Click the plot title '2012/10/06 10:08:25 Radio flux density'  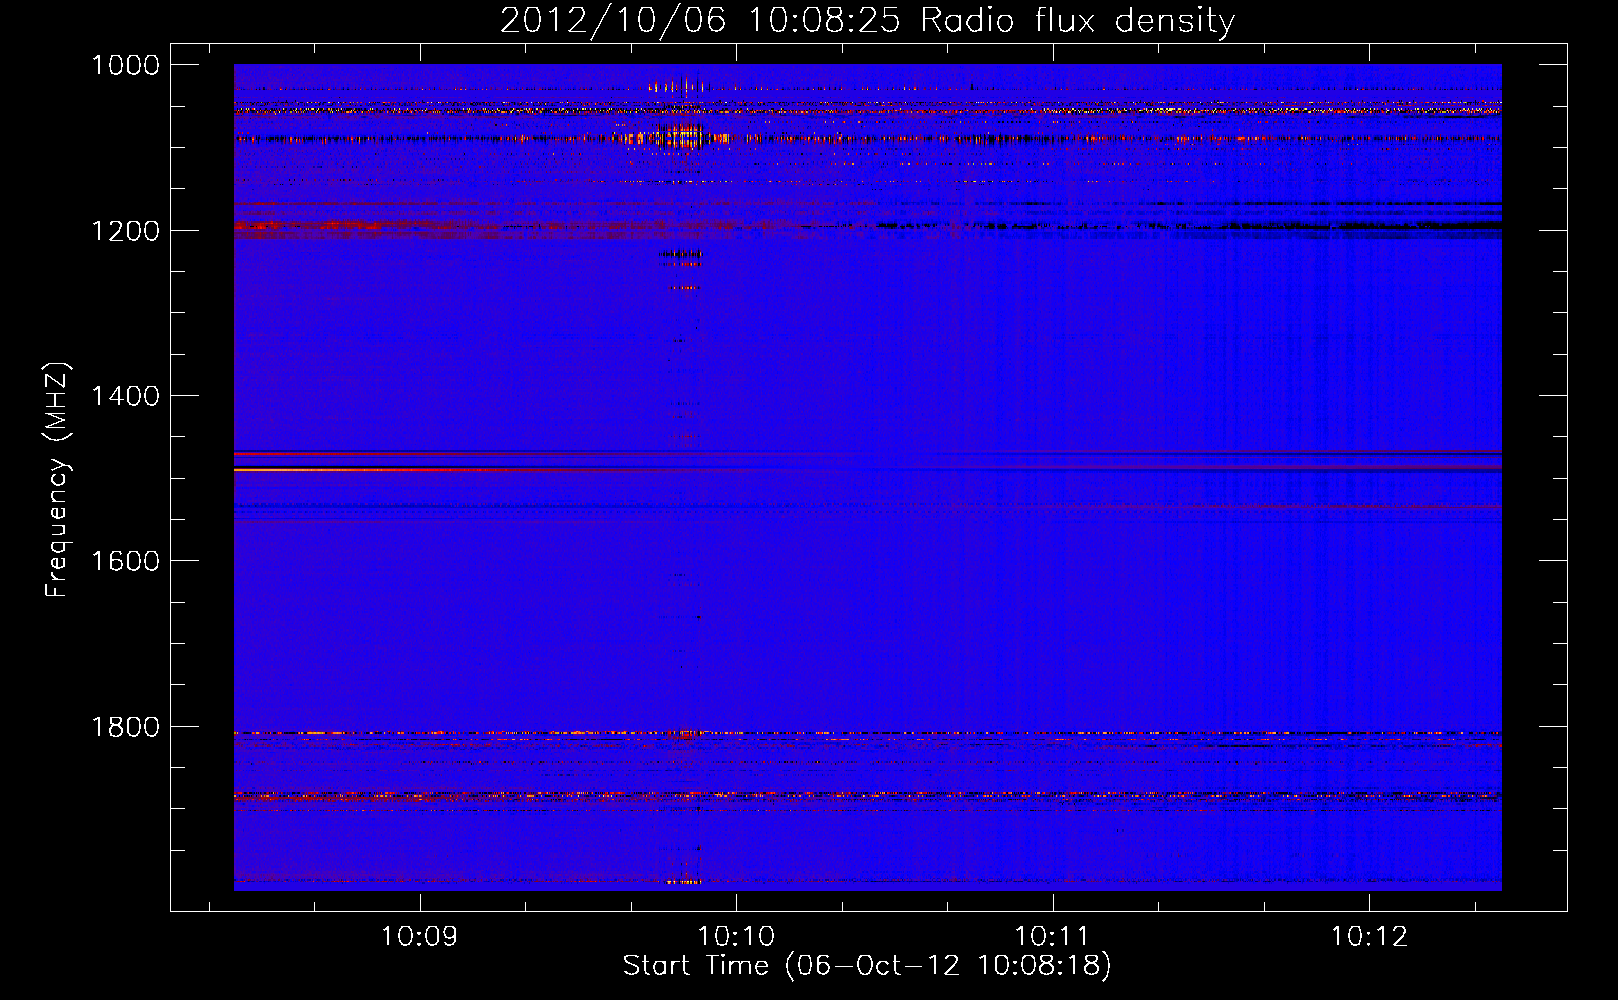tap(867, 20)
